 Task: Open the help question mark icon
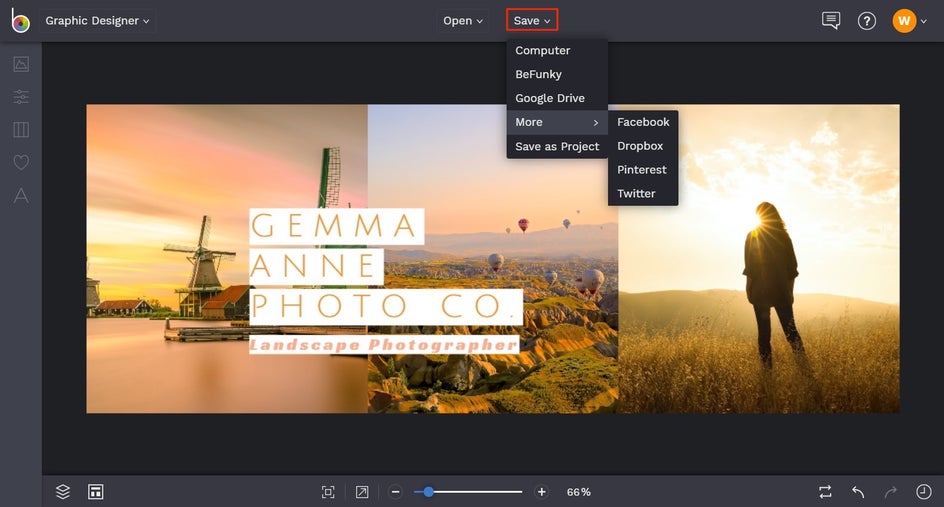[x=867, y=21]
